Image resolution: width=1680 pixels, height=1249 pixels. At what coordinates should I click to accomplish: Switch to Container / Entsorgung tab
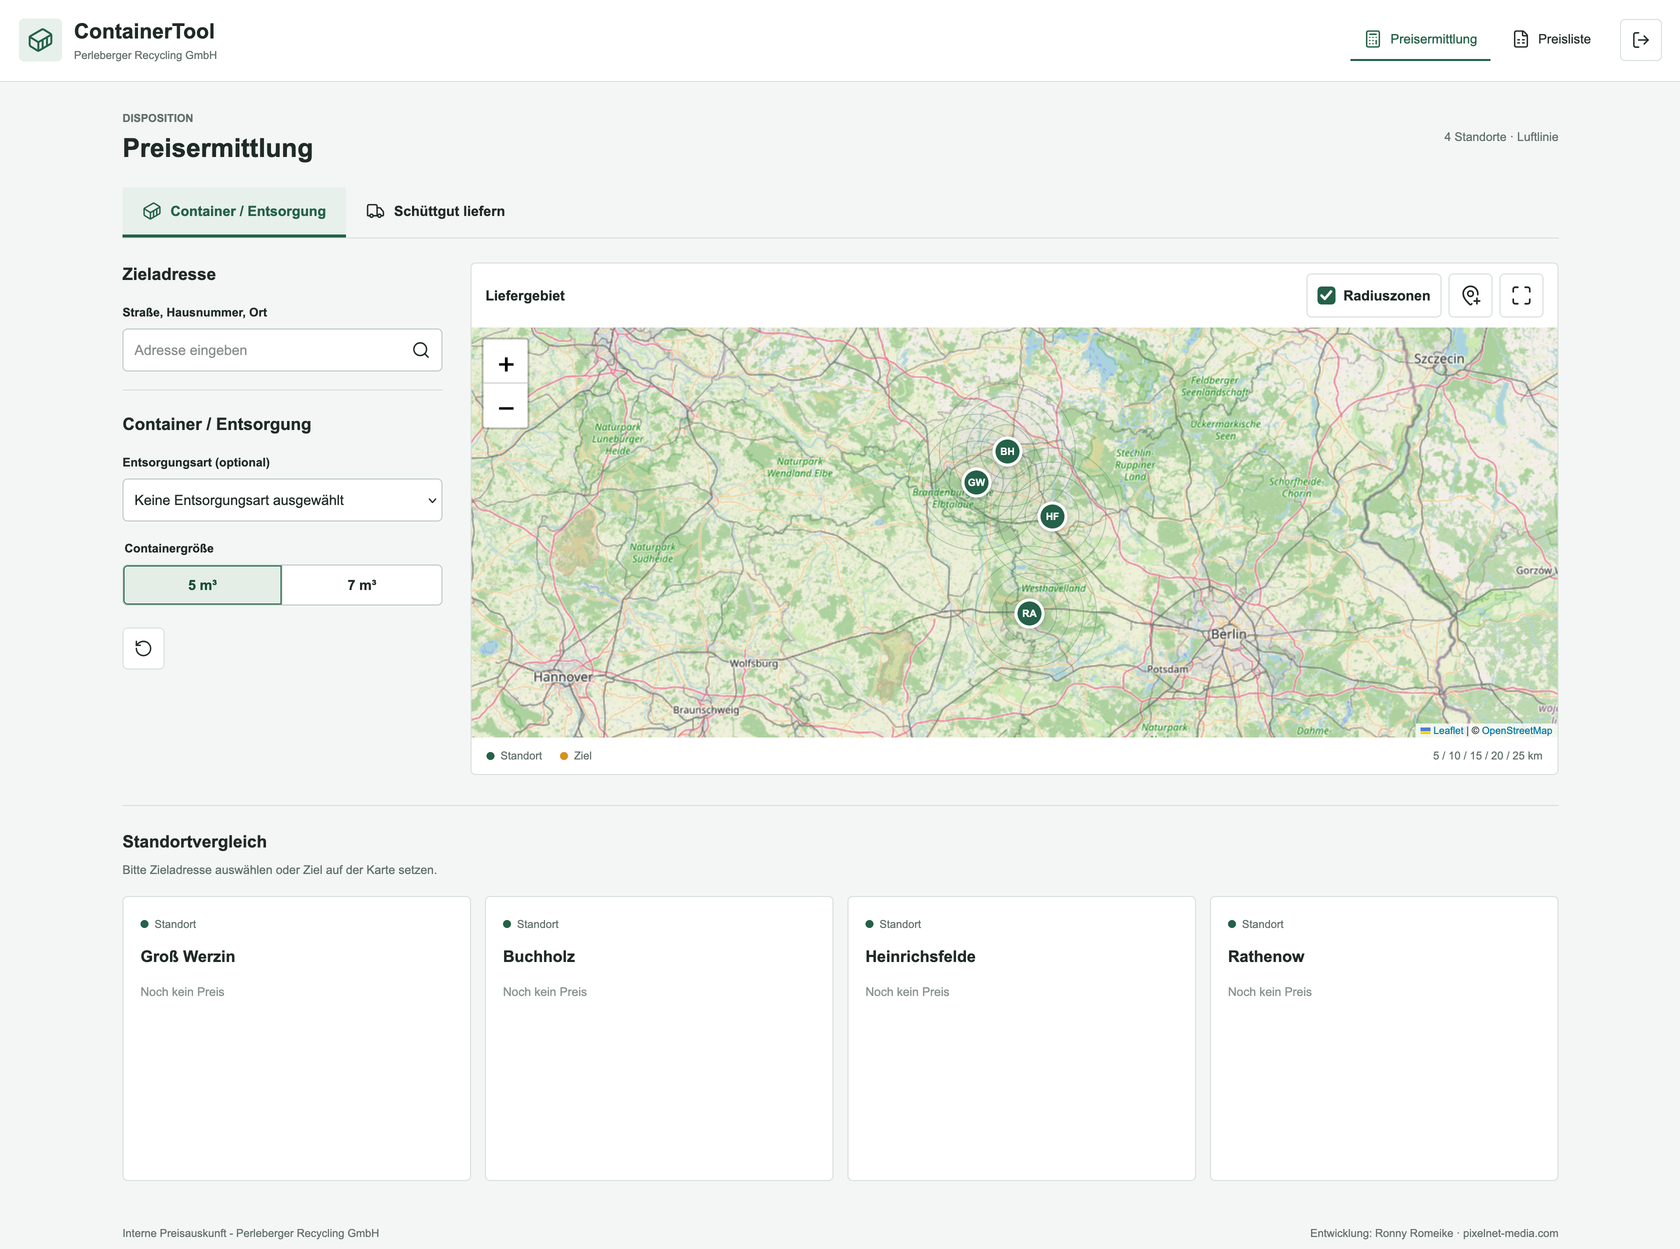pyautogui.click(x=234, y=211)
